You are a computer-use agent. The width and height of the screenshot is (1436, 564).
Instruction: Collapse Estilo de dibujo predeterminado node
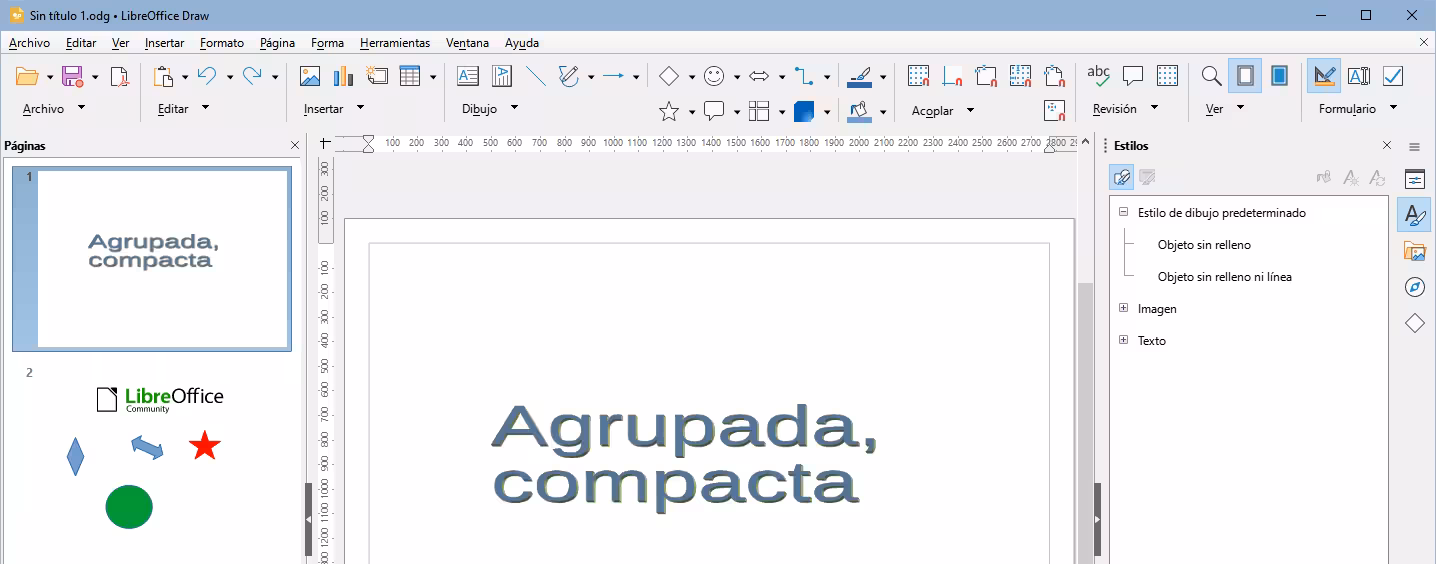coord(1123,212)
